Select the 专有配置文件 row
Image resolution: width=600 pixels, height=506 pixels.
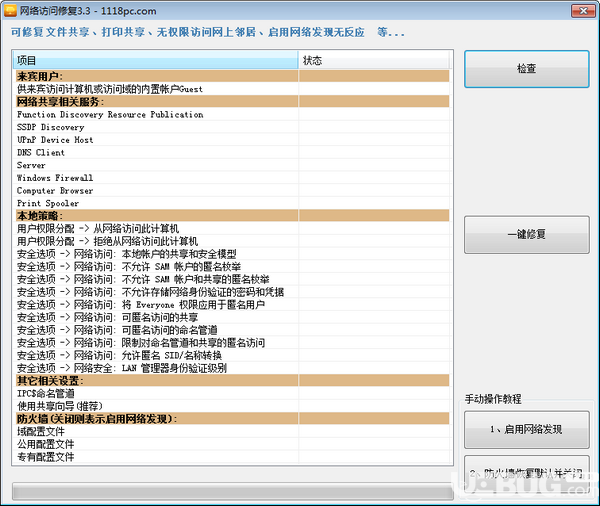point(232,457)
